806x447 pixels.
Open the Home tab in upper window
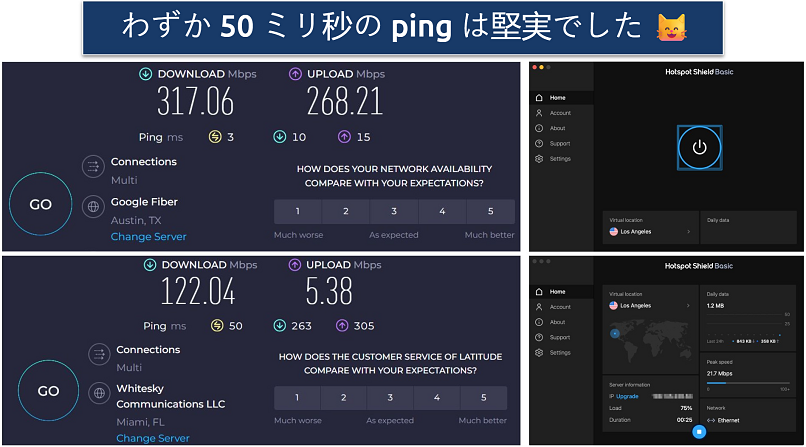[557, 98]
